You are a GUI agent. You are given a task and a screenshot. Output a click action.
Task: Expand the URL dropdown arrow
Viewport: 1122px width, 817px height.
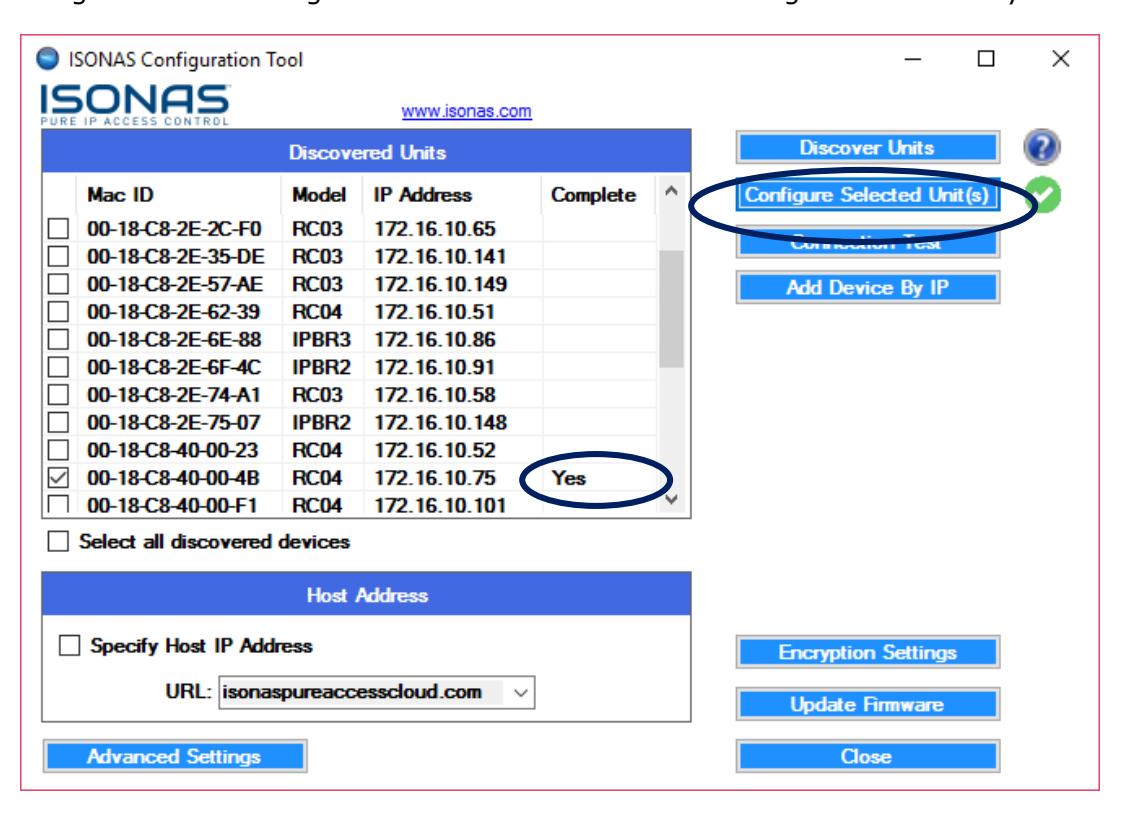[520, 693]
